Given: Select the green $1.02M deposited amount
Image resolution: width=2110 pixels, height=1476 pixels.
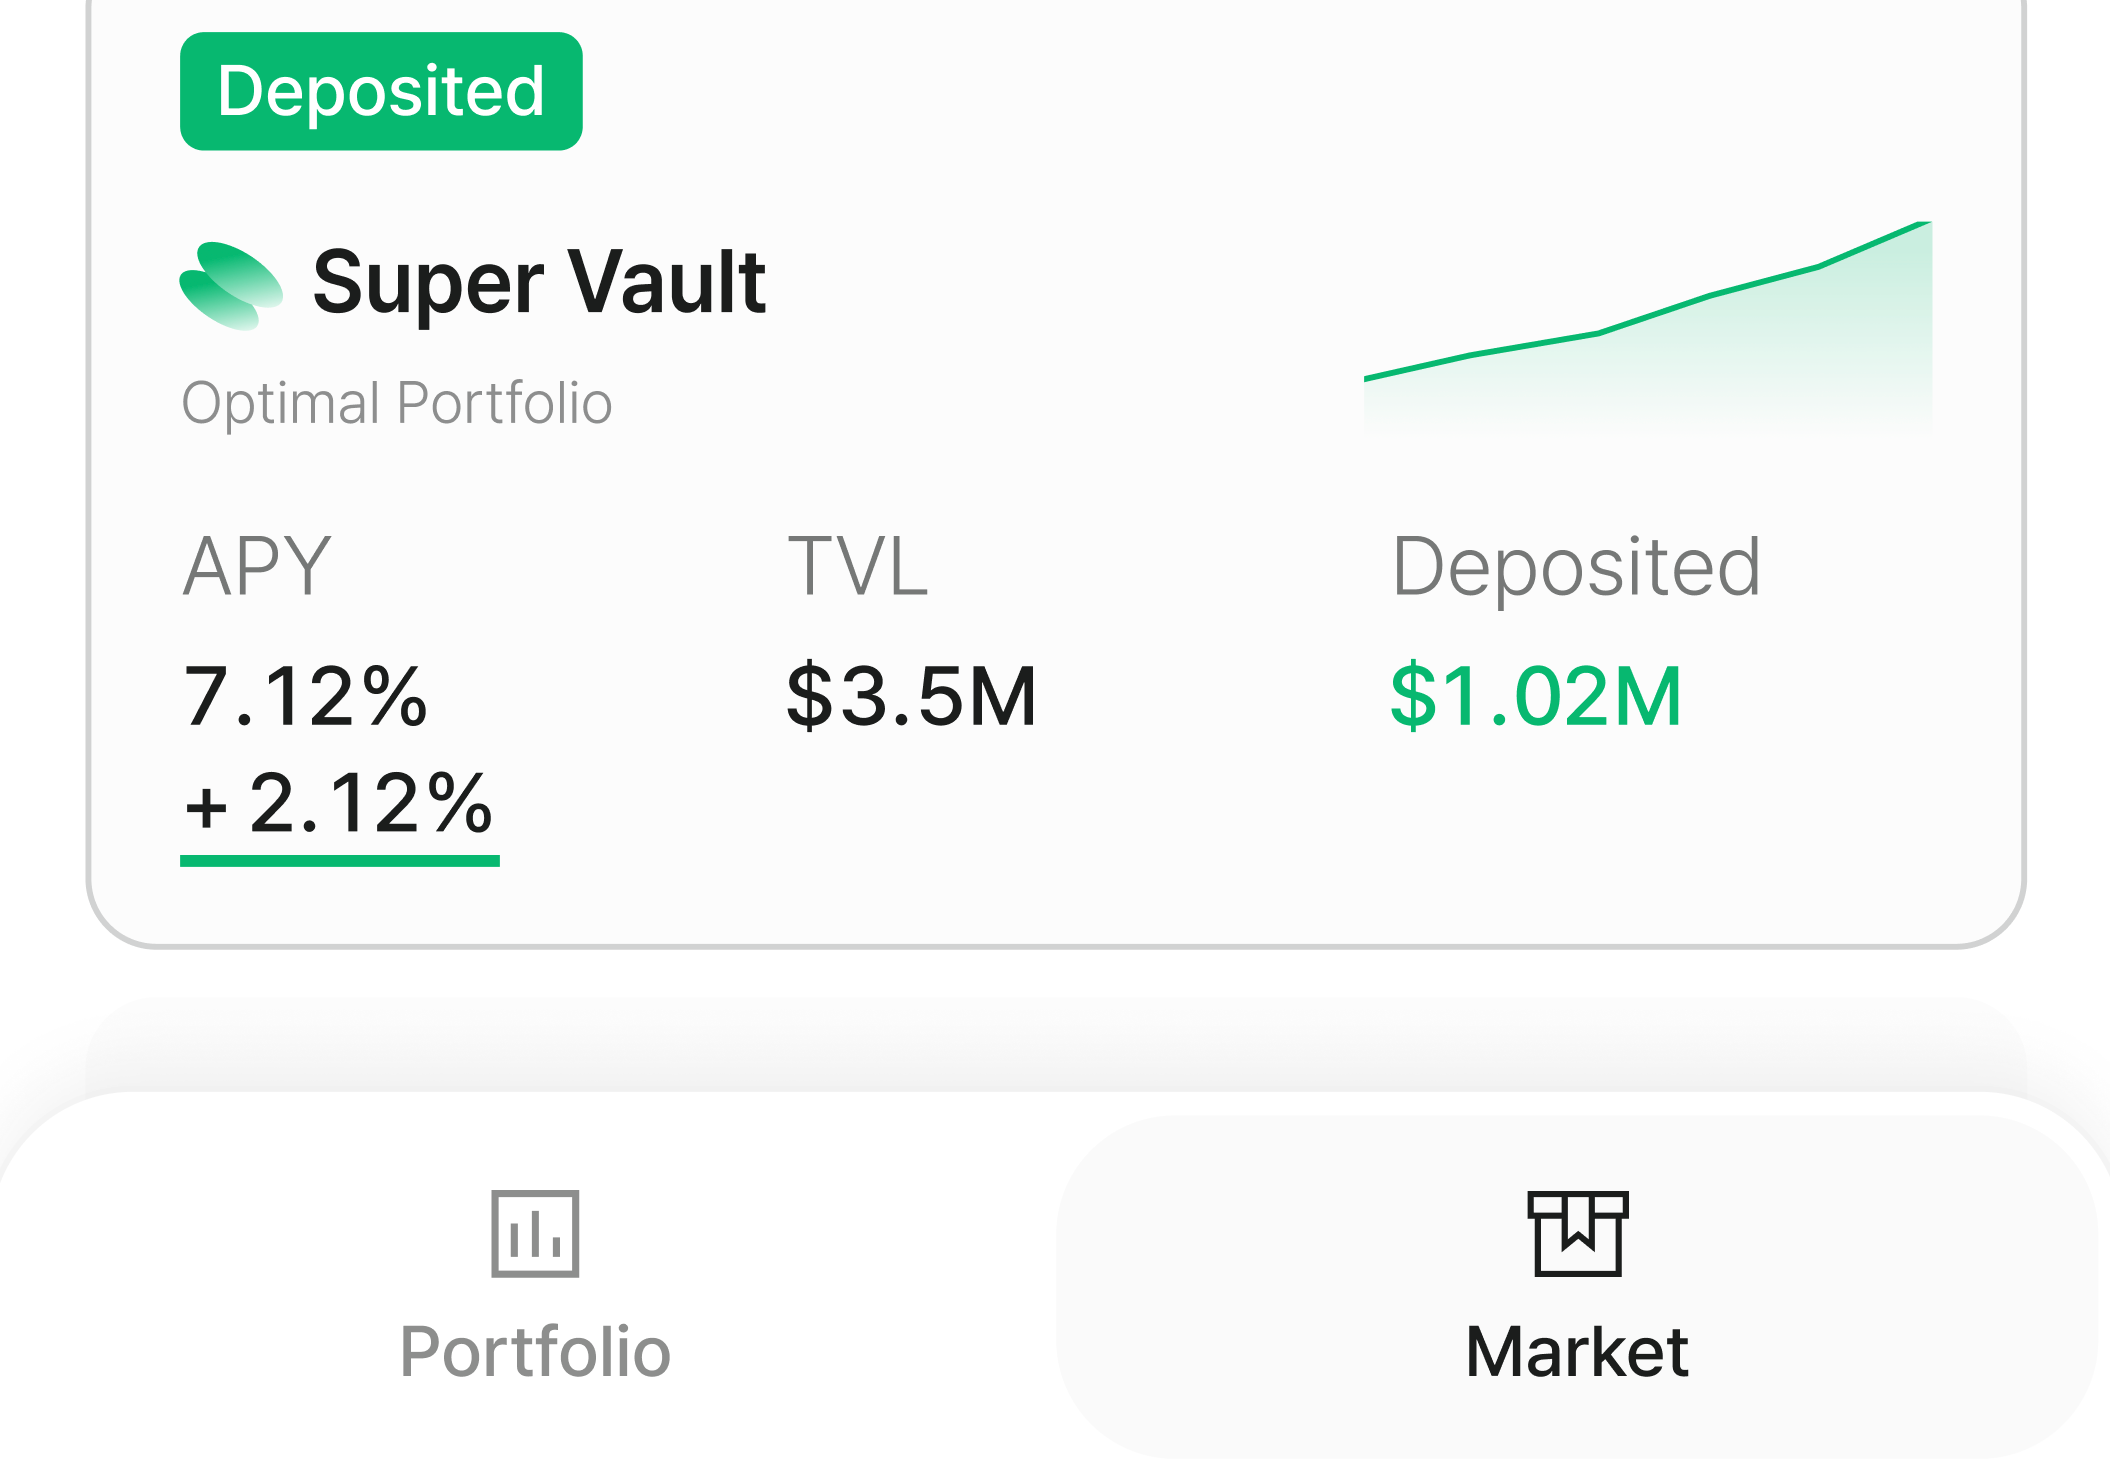Looking at the screenshot, I should click(1536, 696).
